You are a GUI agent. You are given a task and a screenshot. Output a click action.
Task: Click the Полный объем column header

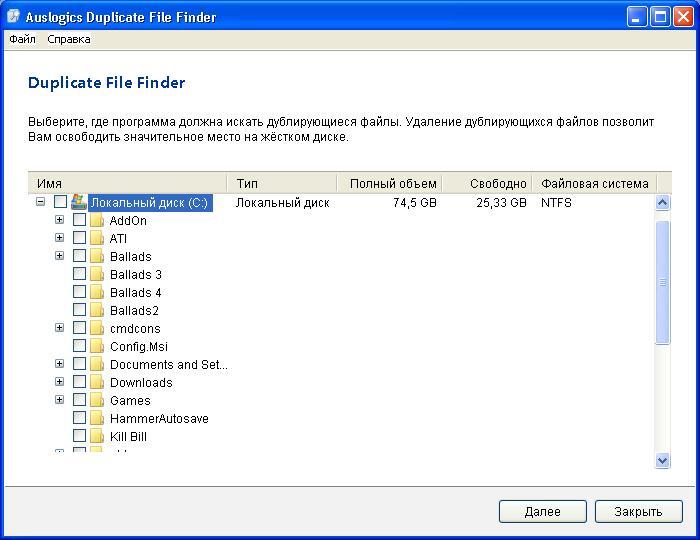tap(389, 183)
